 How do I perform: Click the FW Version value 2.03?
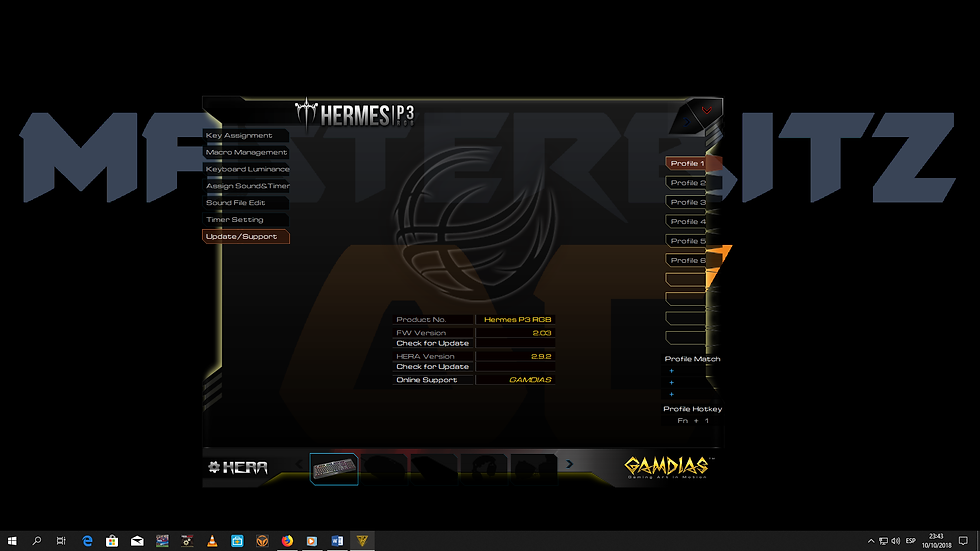[x=542, y=333]
